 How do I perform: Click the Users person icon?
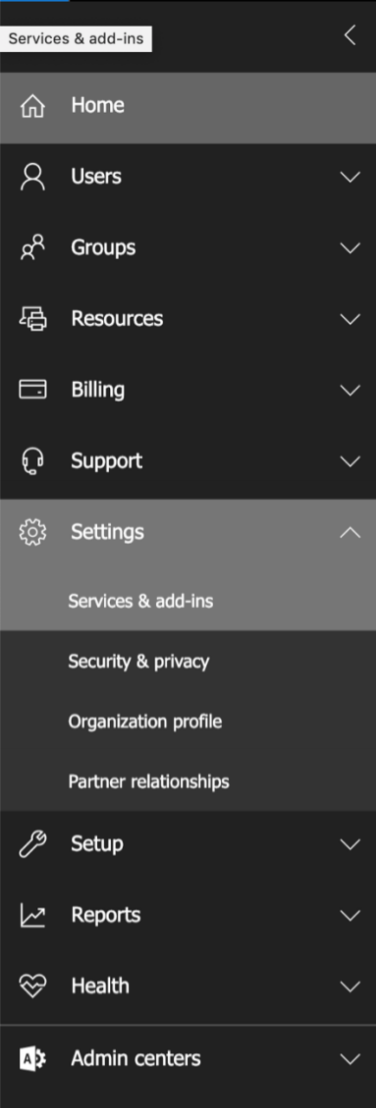click(x=33, y=177)
